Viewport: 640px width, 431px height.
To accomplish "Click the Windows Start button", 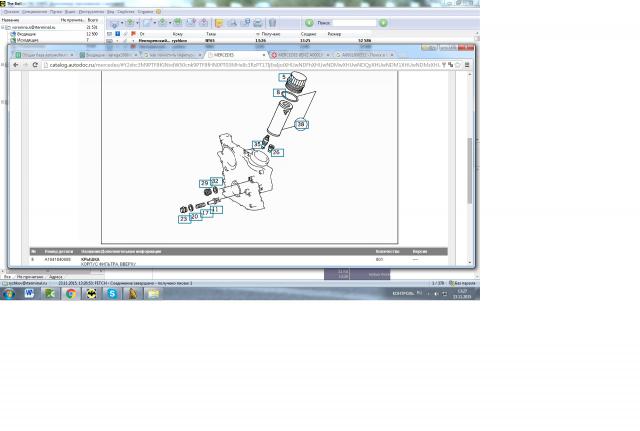I will tap(8, 293).
